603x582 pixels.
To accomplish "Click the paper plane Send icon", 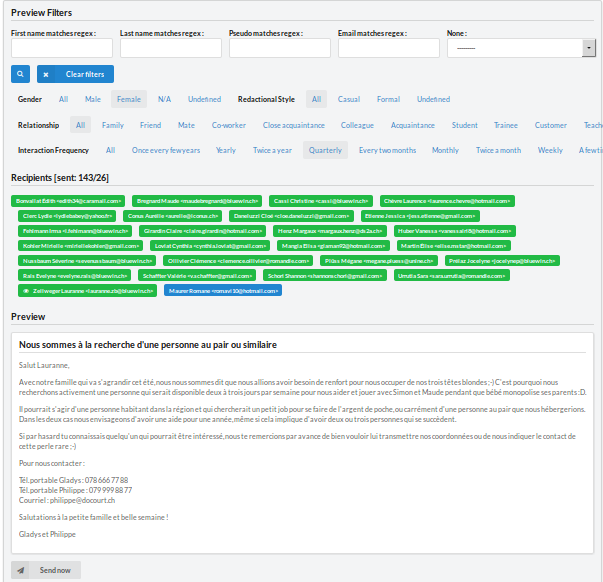I will (22, 570).
